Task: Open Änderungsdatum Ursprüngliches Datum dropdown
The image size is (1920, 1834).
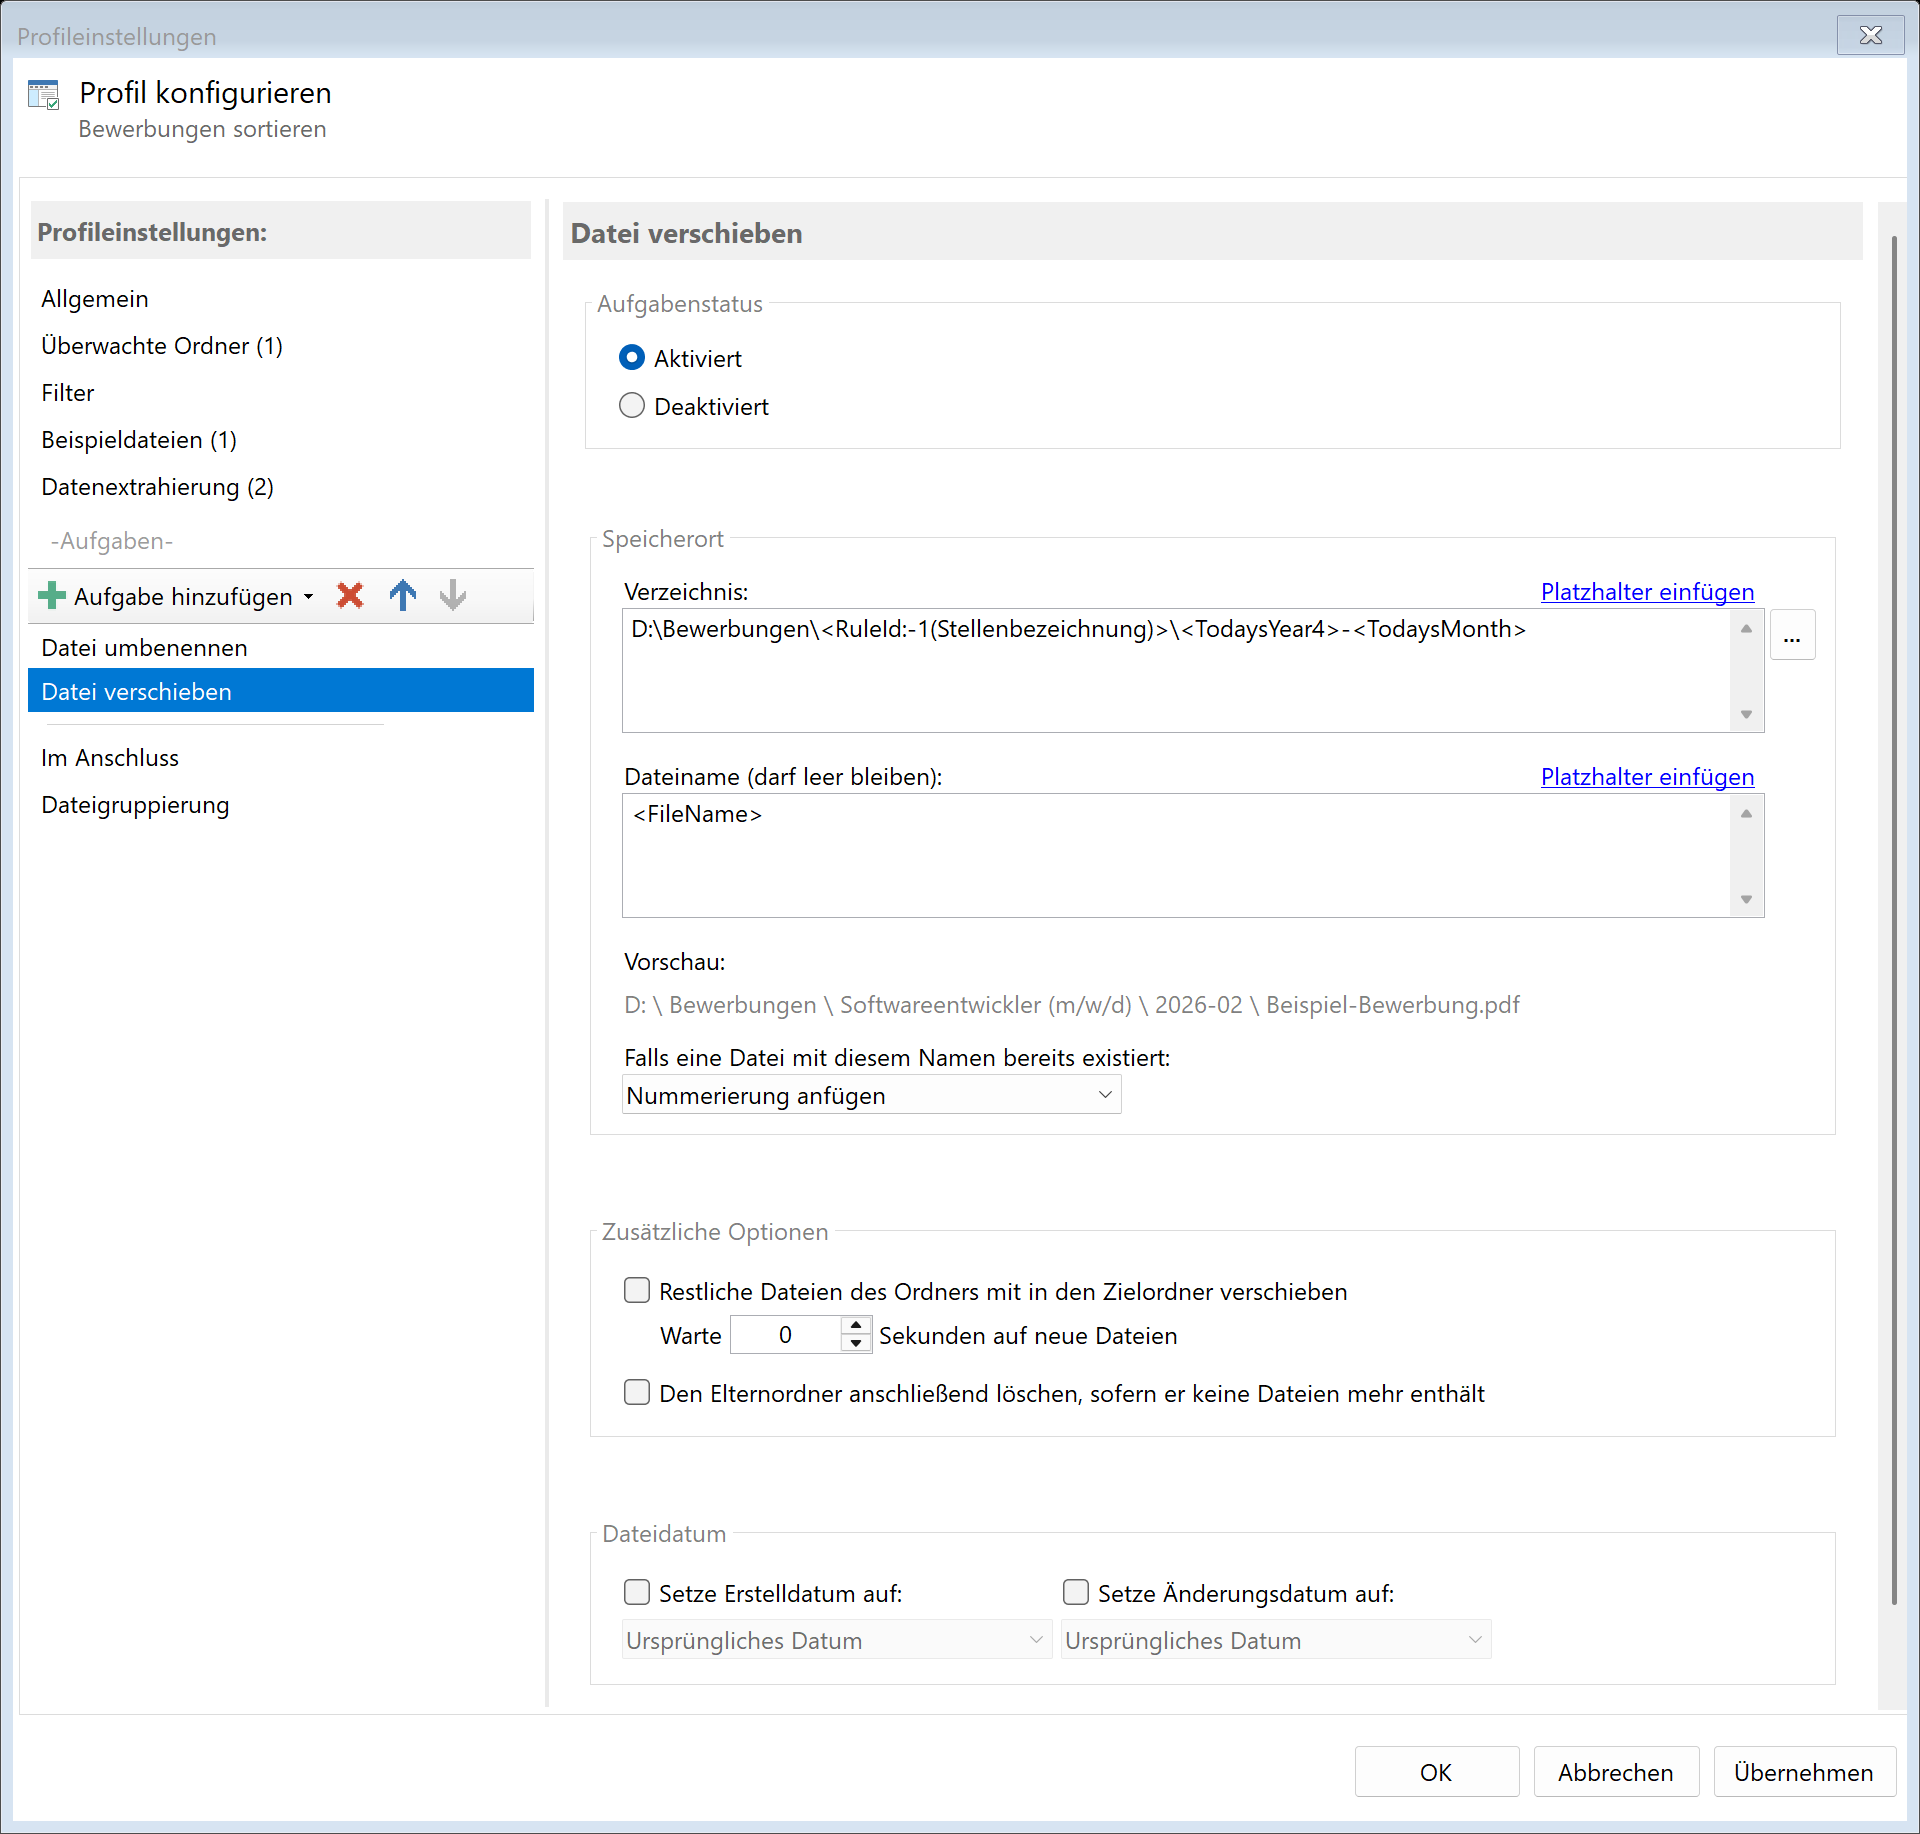Action: click(x=1275, y=1640)
